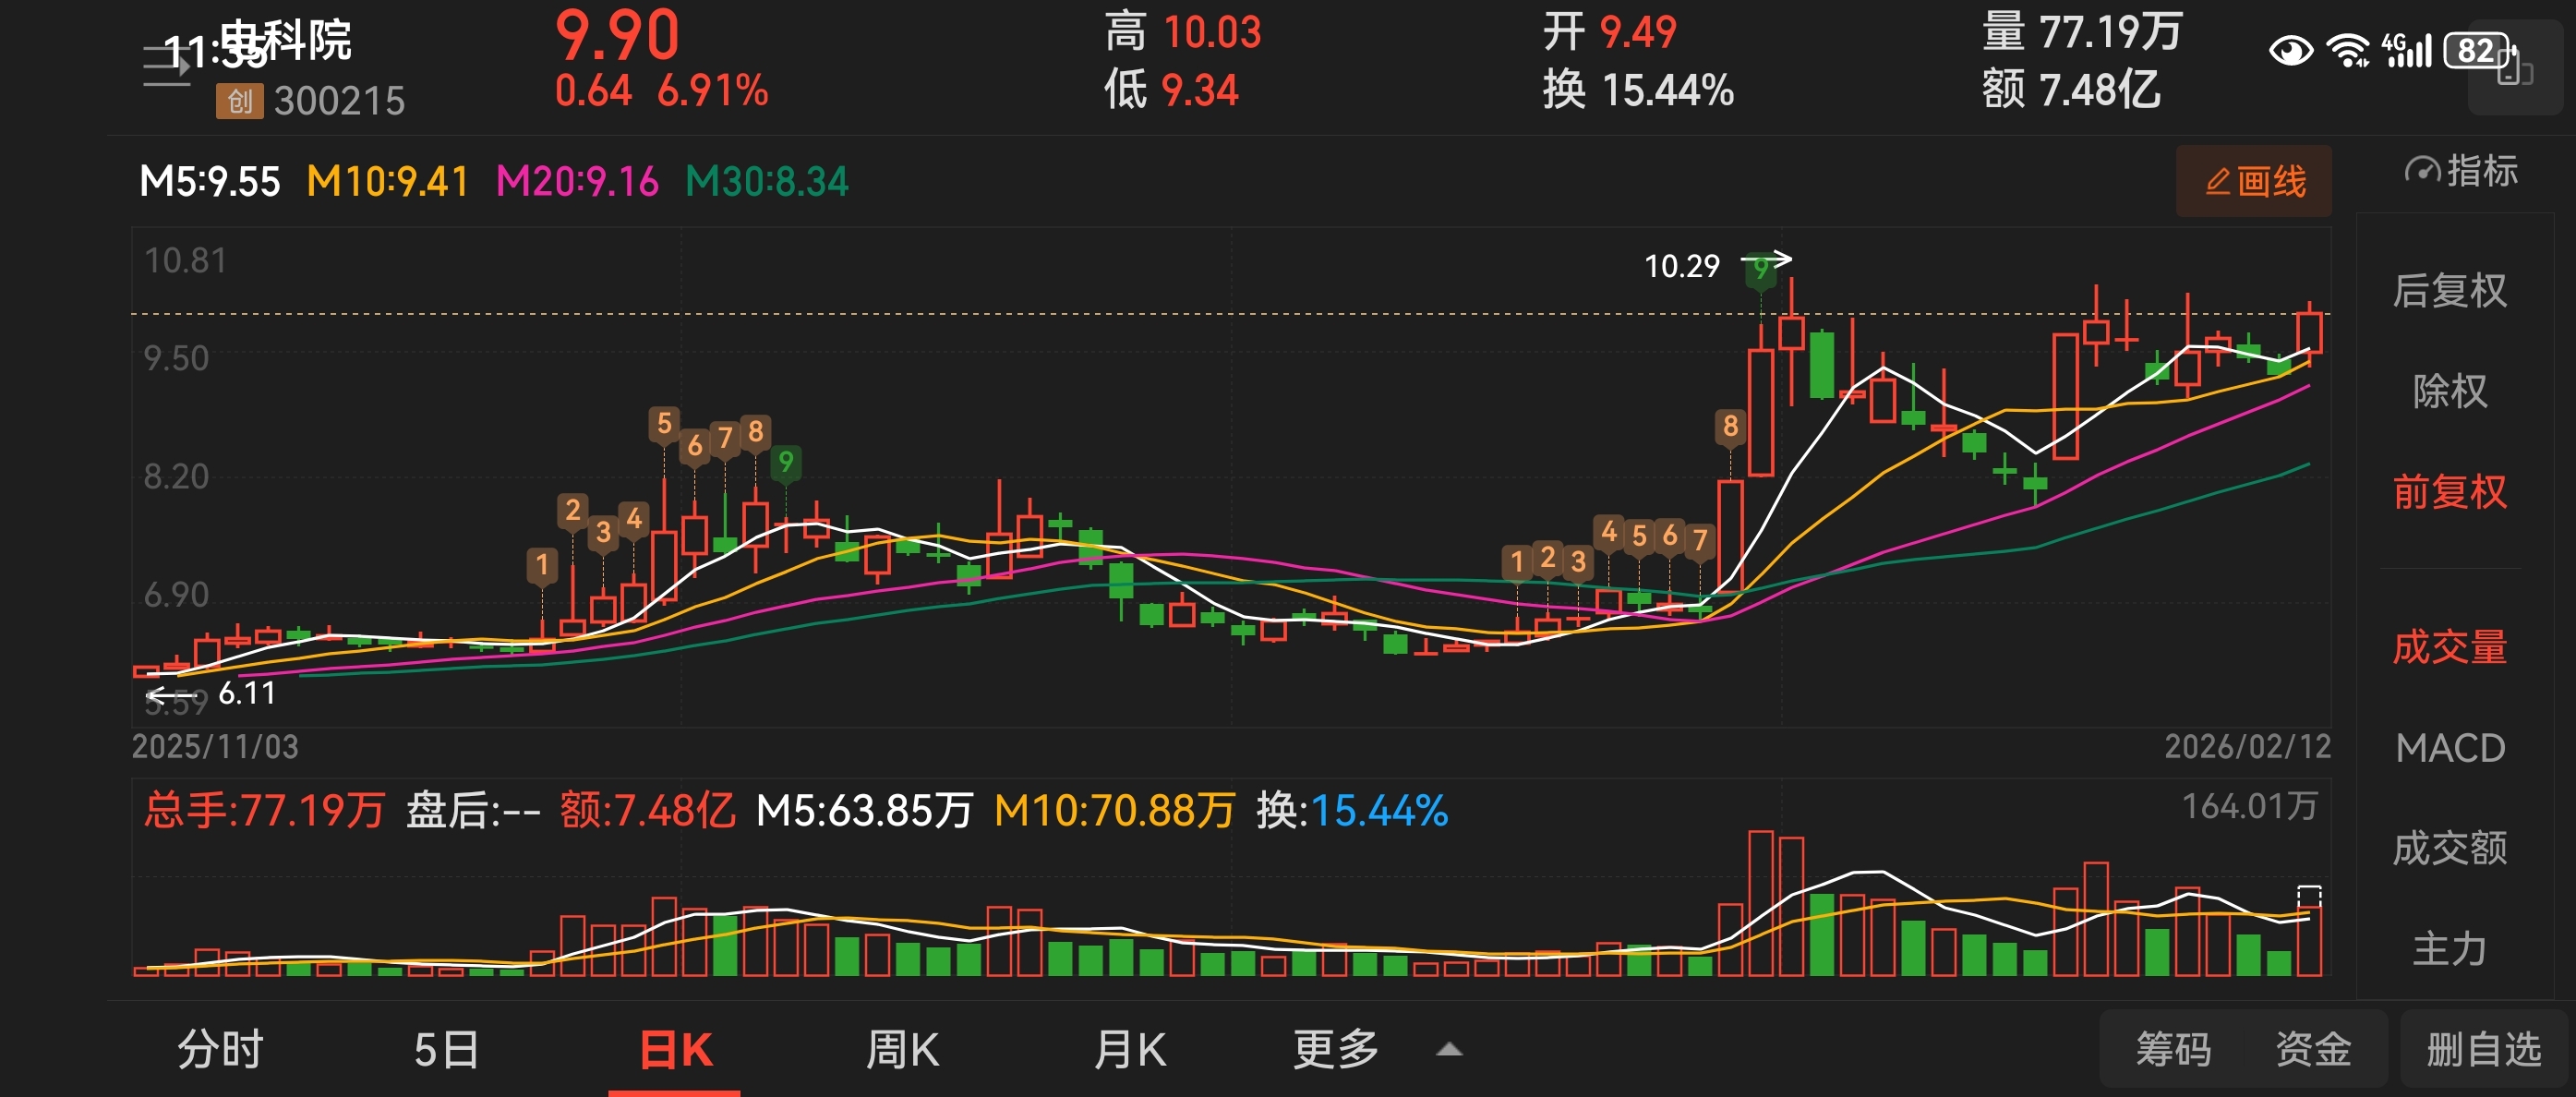
Task: Tap the 创 board badge beside 300215
Action: tap(239, 101)
